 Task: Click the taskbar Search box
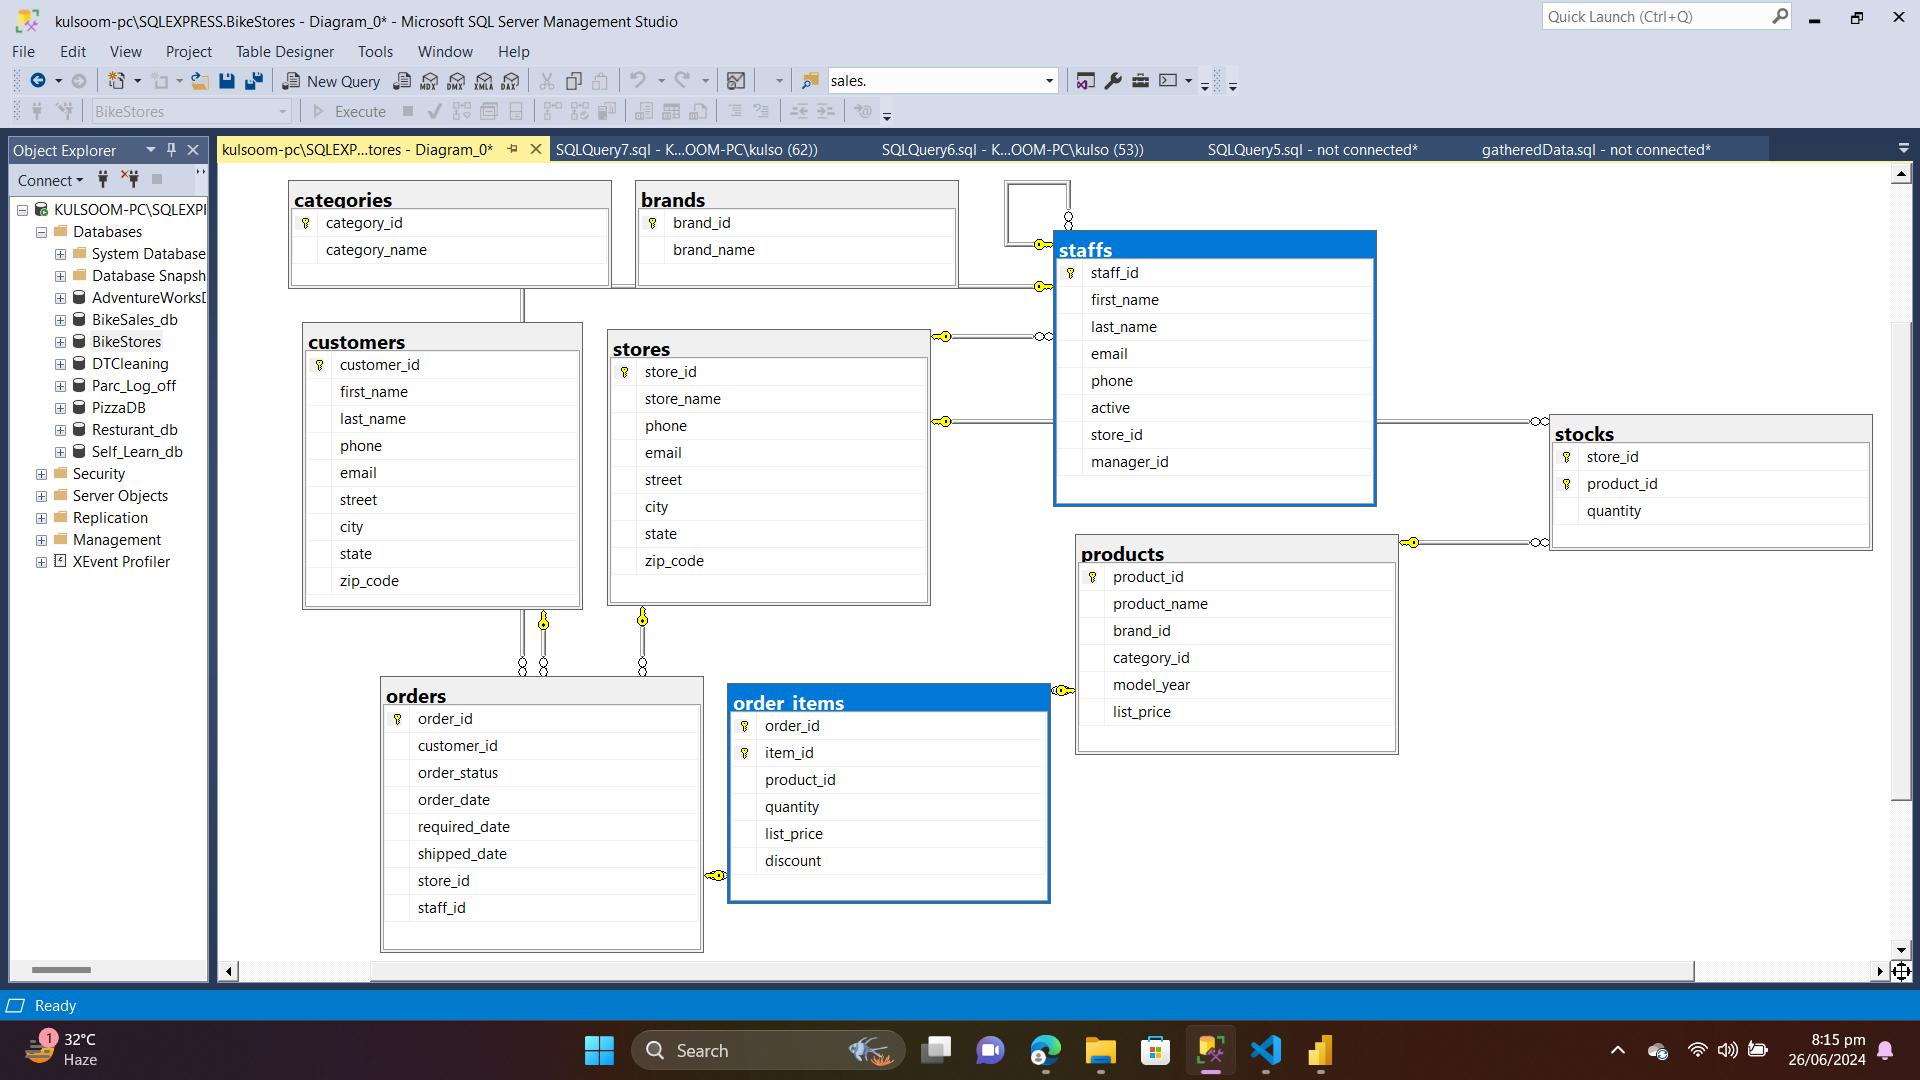coord(768,1050)
